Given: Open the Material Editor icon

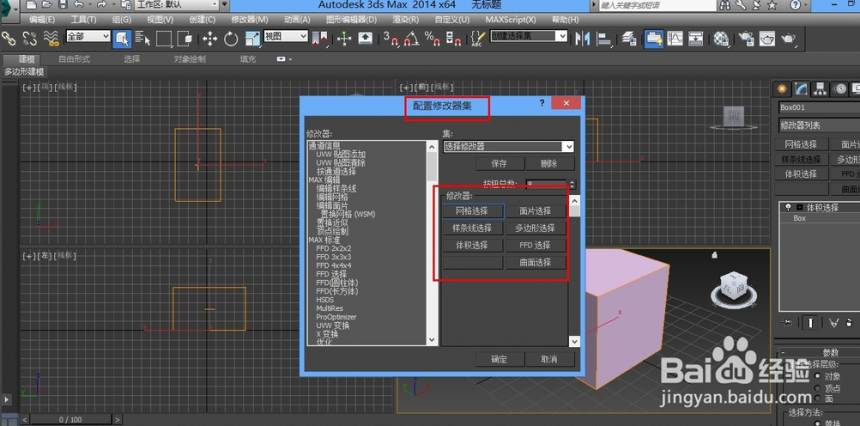Looking at the screenshot, I should (721, 39).
